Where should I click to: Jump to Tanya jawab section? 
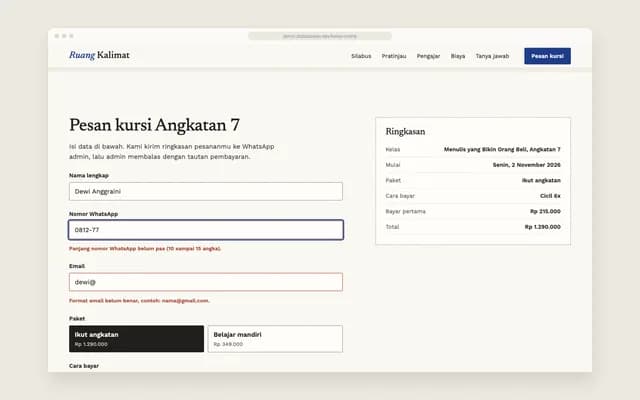[x=492, y=56]
